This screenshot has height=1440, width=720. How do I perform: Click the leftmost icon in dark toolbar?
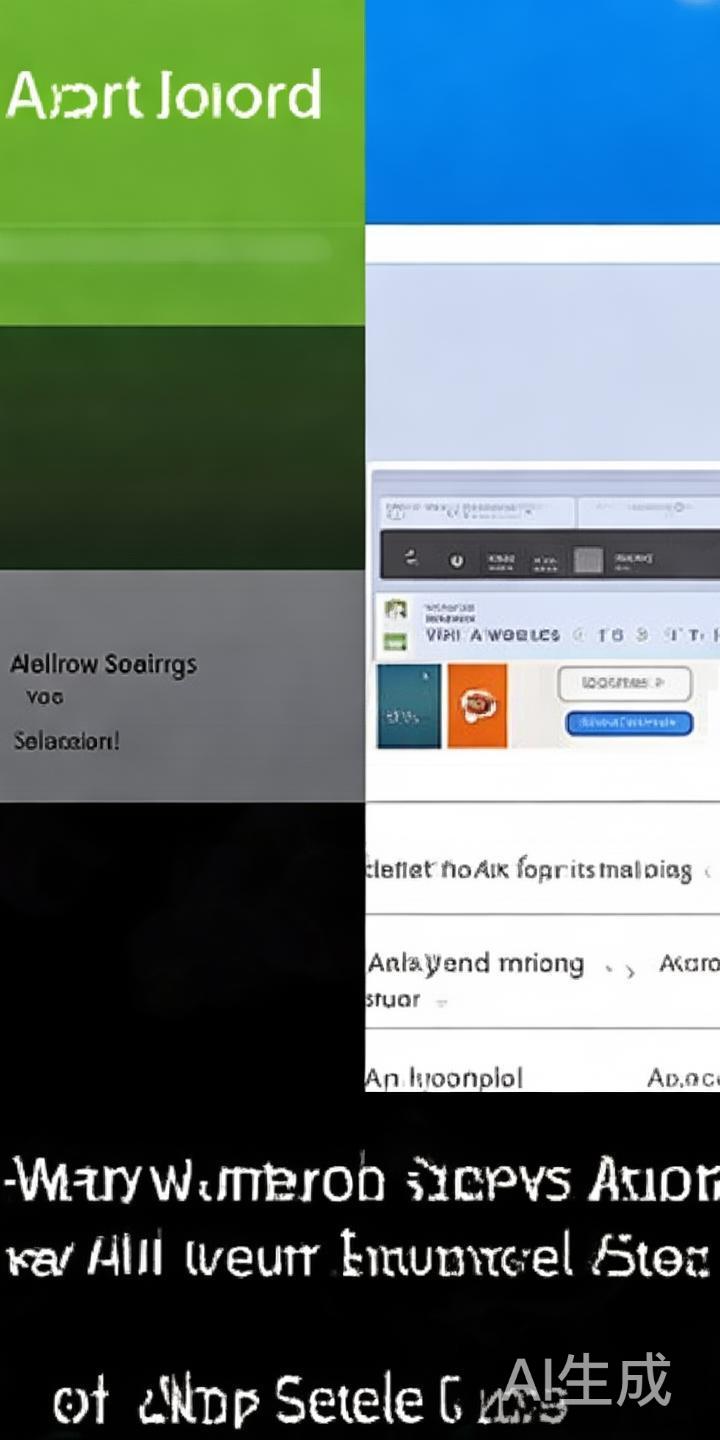411,559
